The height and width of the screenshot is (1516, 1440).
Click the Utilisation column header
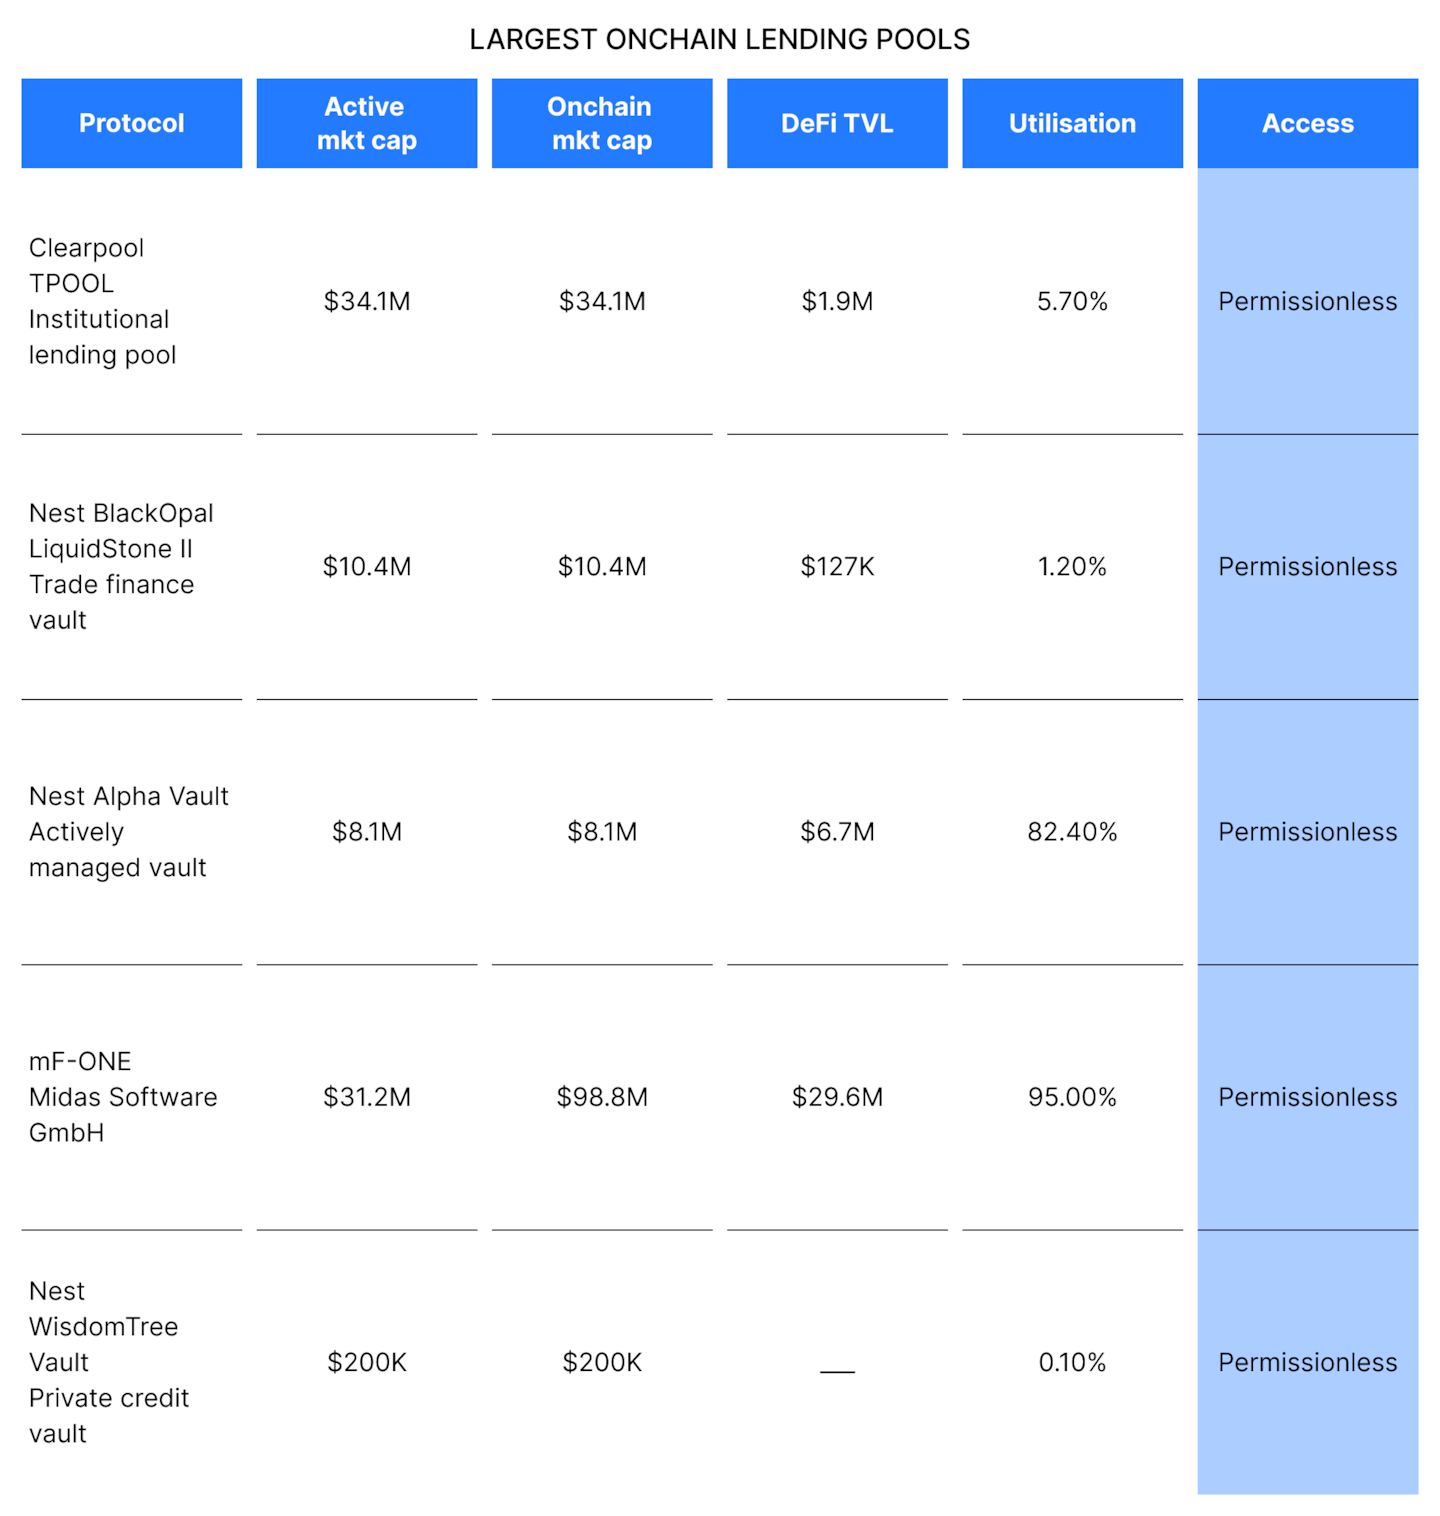pos(1072,123)
